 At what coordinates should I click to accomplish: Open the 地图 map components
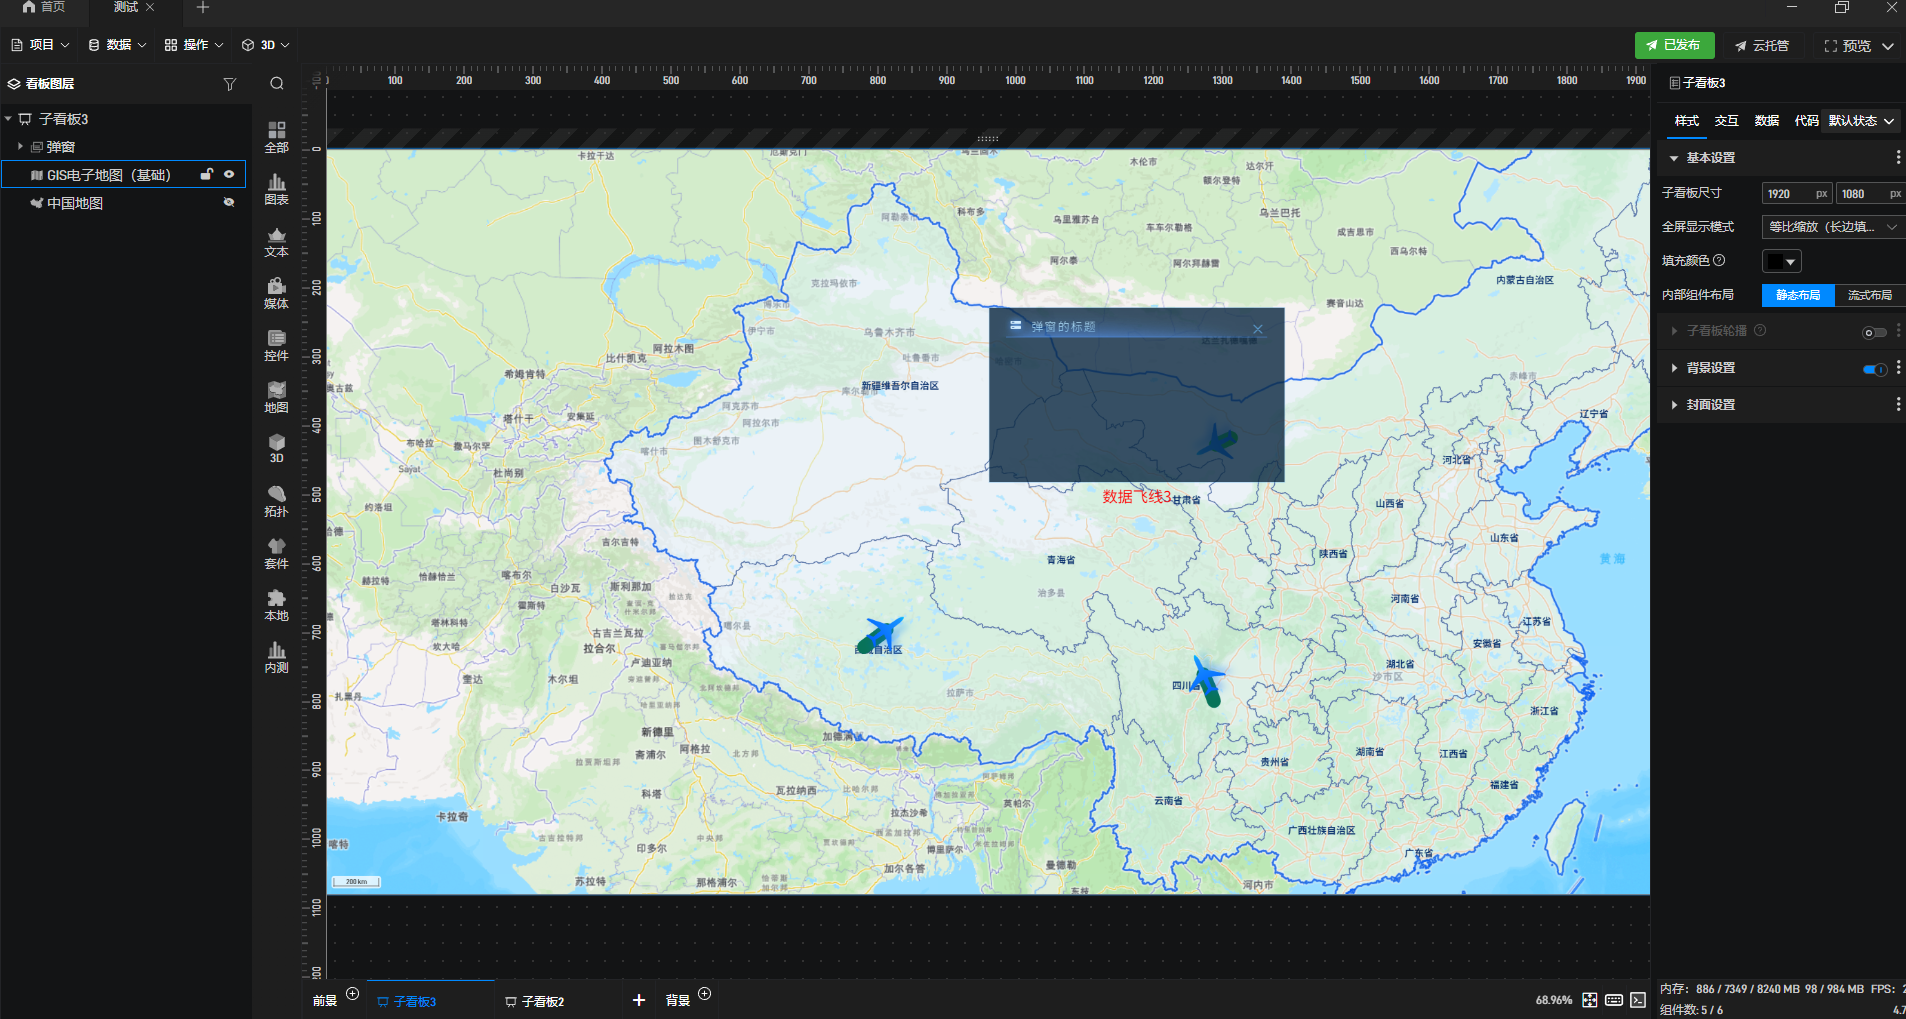[x=277, y=397]
